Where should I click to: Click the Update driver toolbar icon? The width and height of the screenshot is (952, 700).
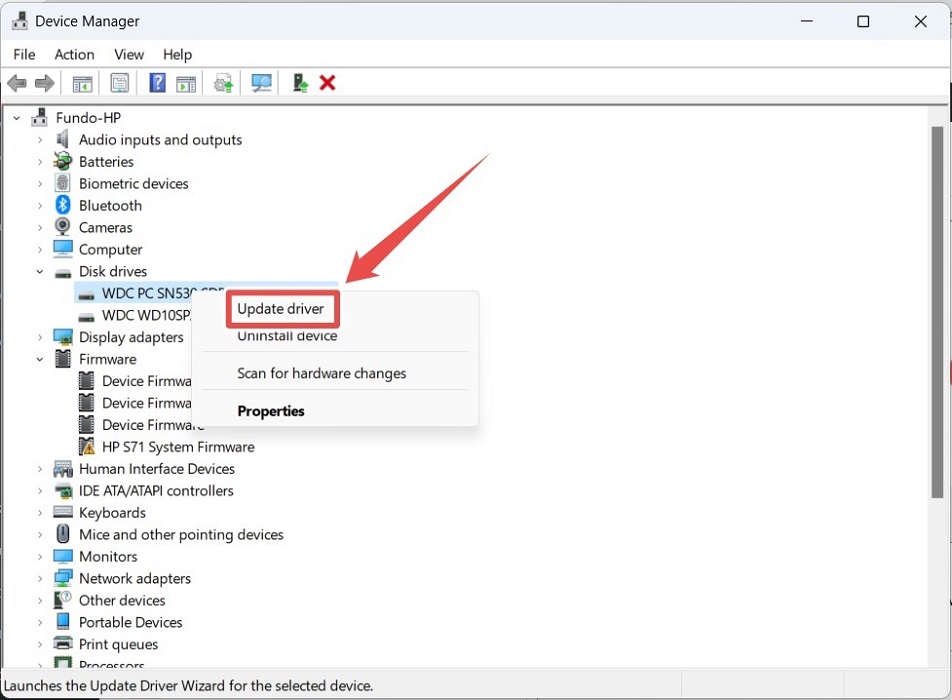(x=222, y=82)
